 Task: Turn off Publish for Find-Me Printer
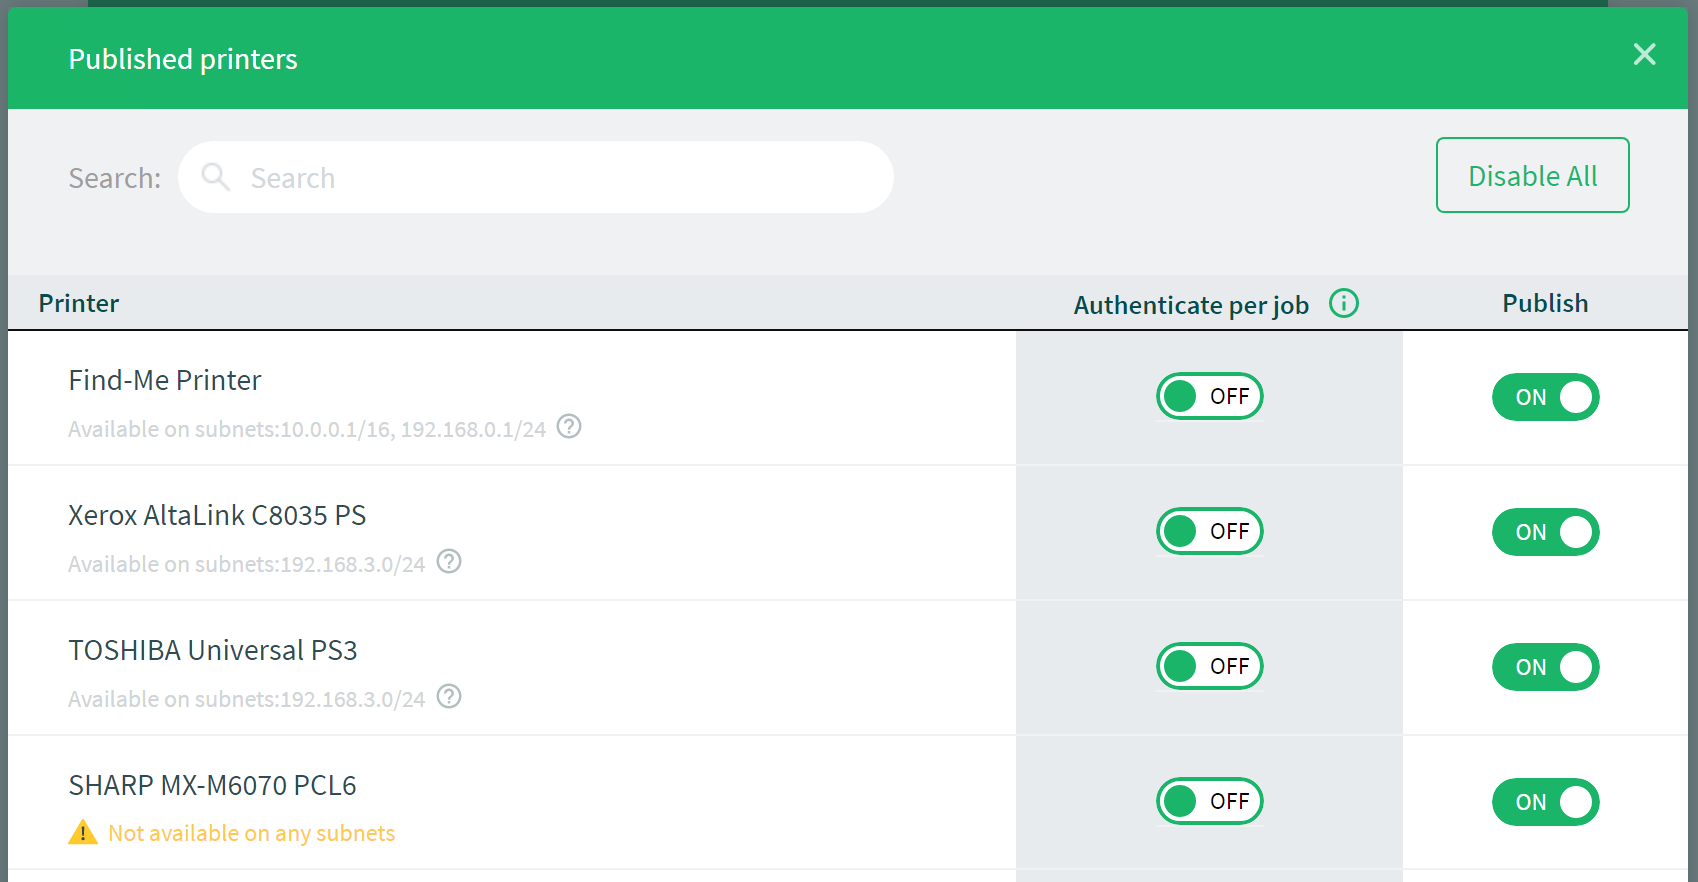pos(1546,397)
